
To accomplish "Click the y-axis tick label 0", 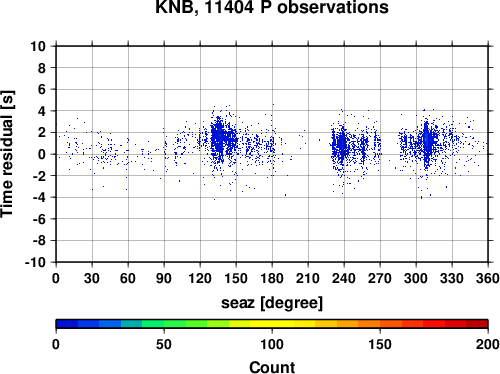I will [x=42, y=154].
